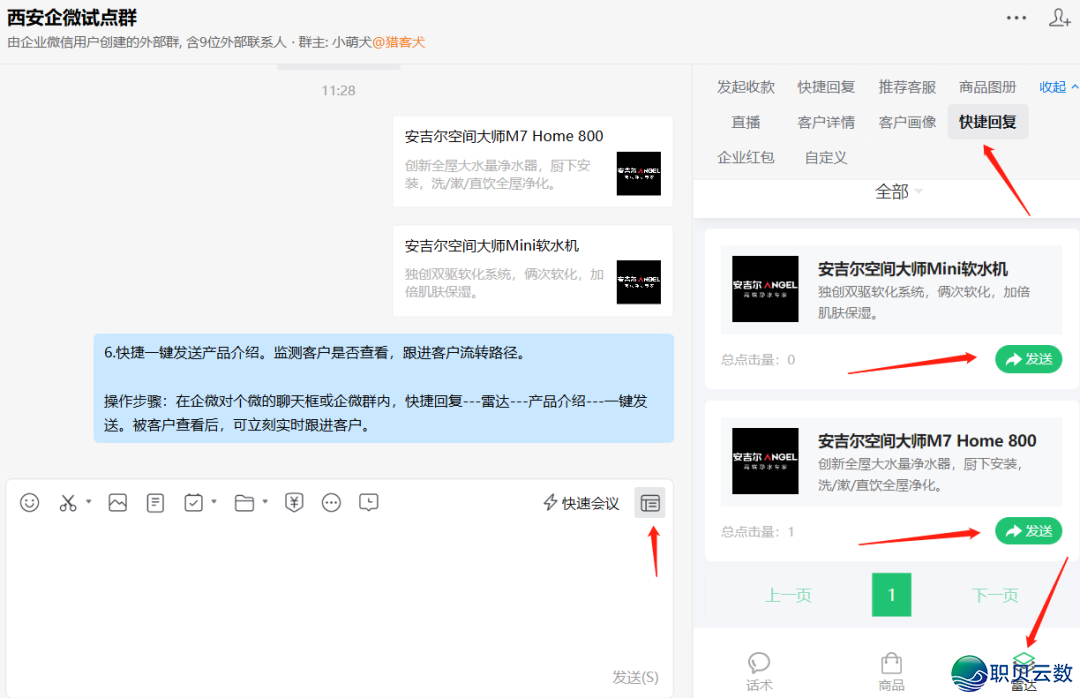The height and width of the screenshot is (698, 1080).
Task: Click the 11:28 timestamp
Action: pos(338,90)
